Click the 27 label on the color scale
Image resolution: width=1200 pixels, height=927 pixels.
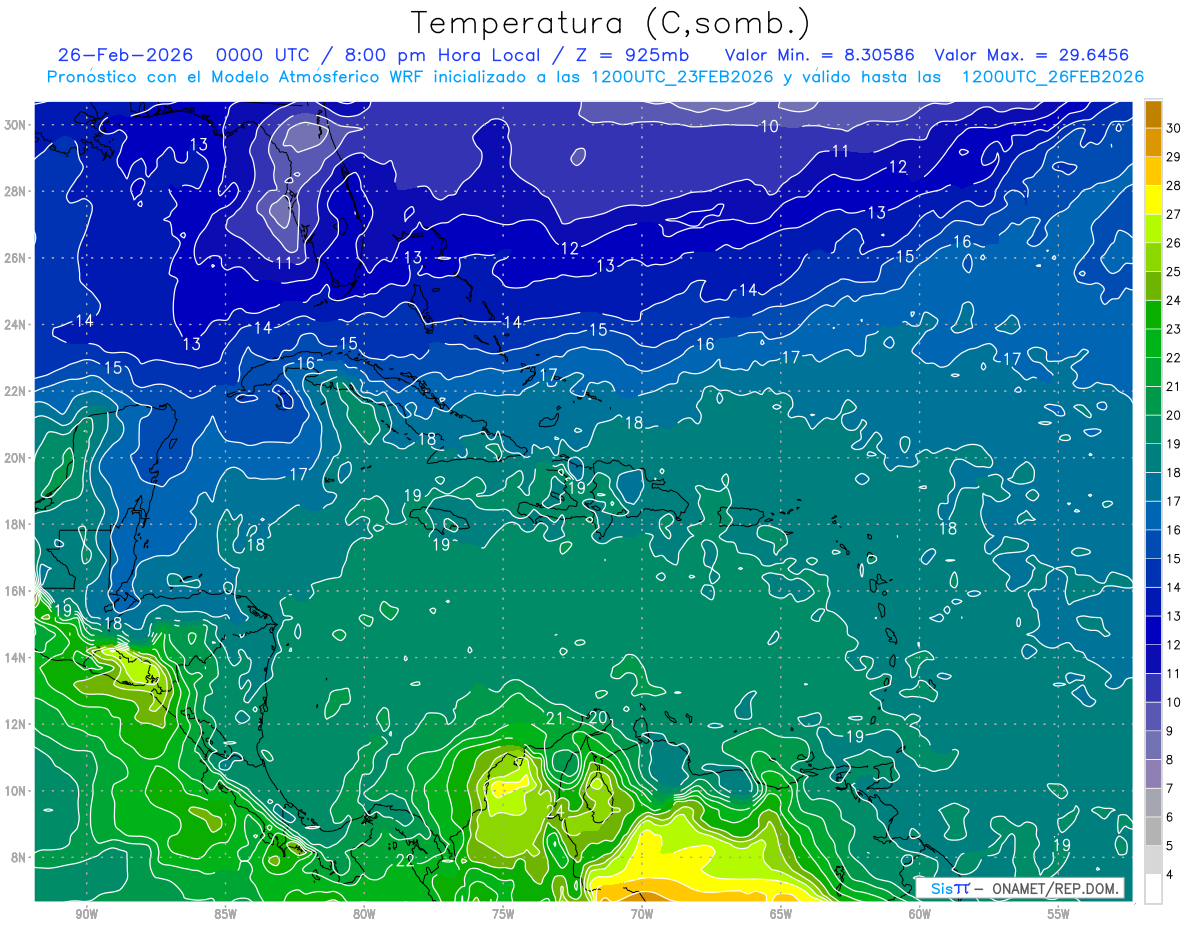[x=1174, y=214]
